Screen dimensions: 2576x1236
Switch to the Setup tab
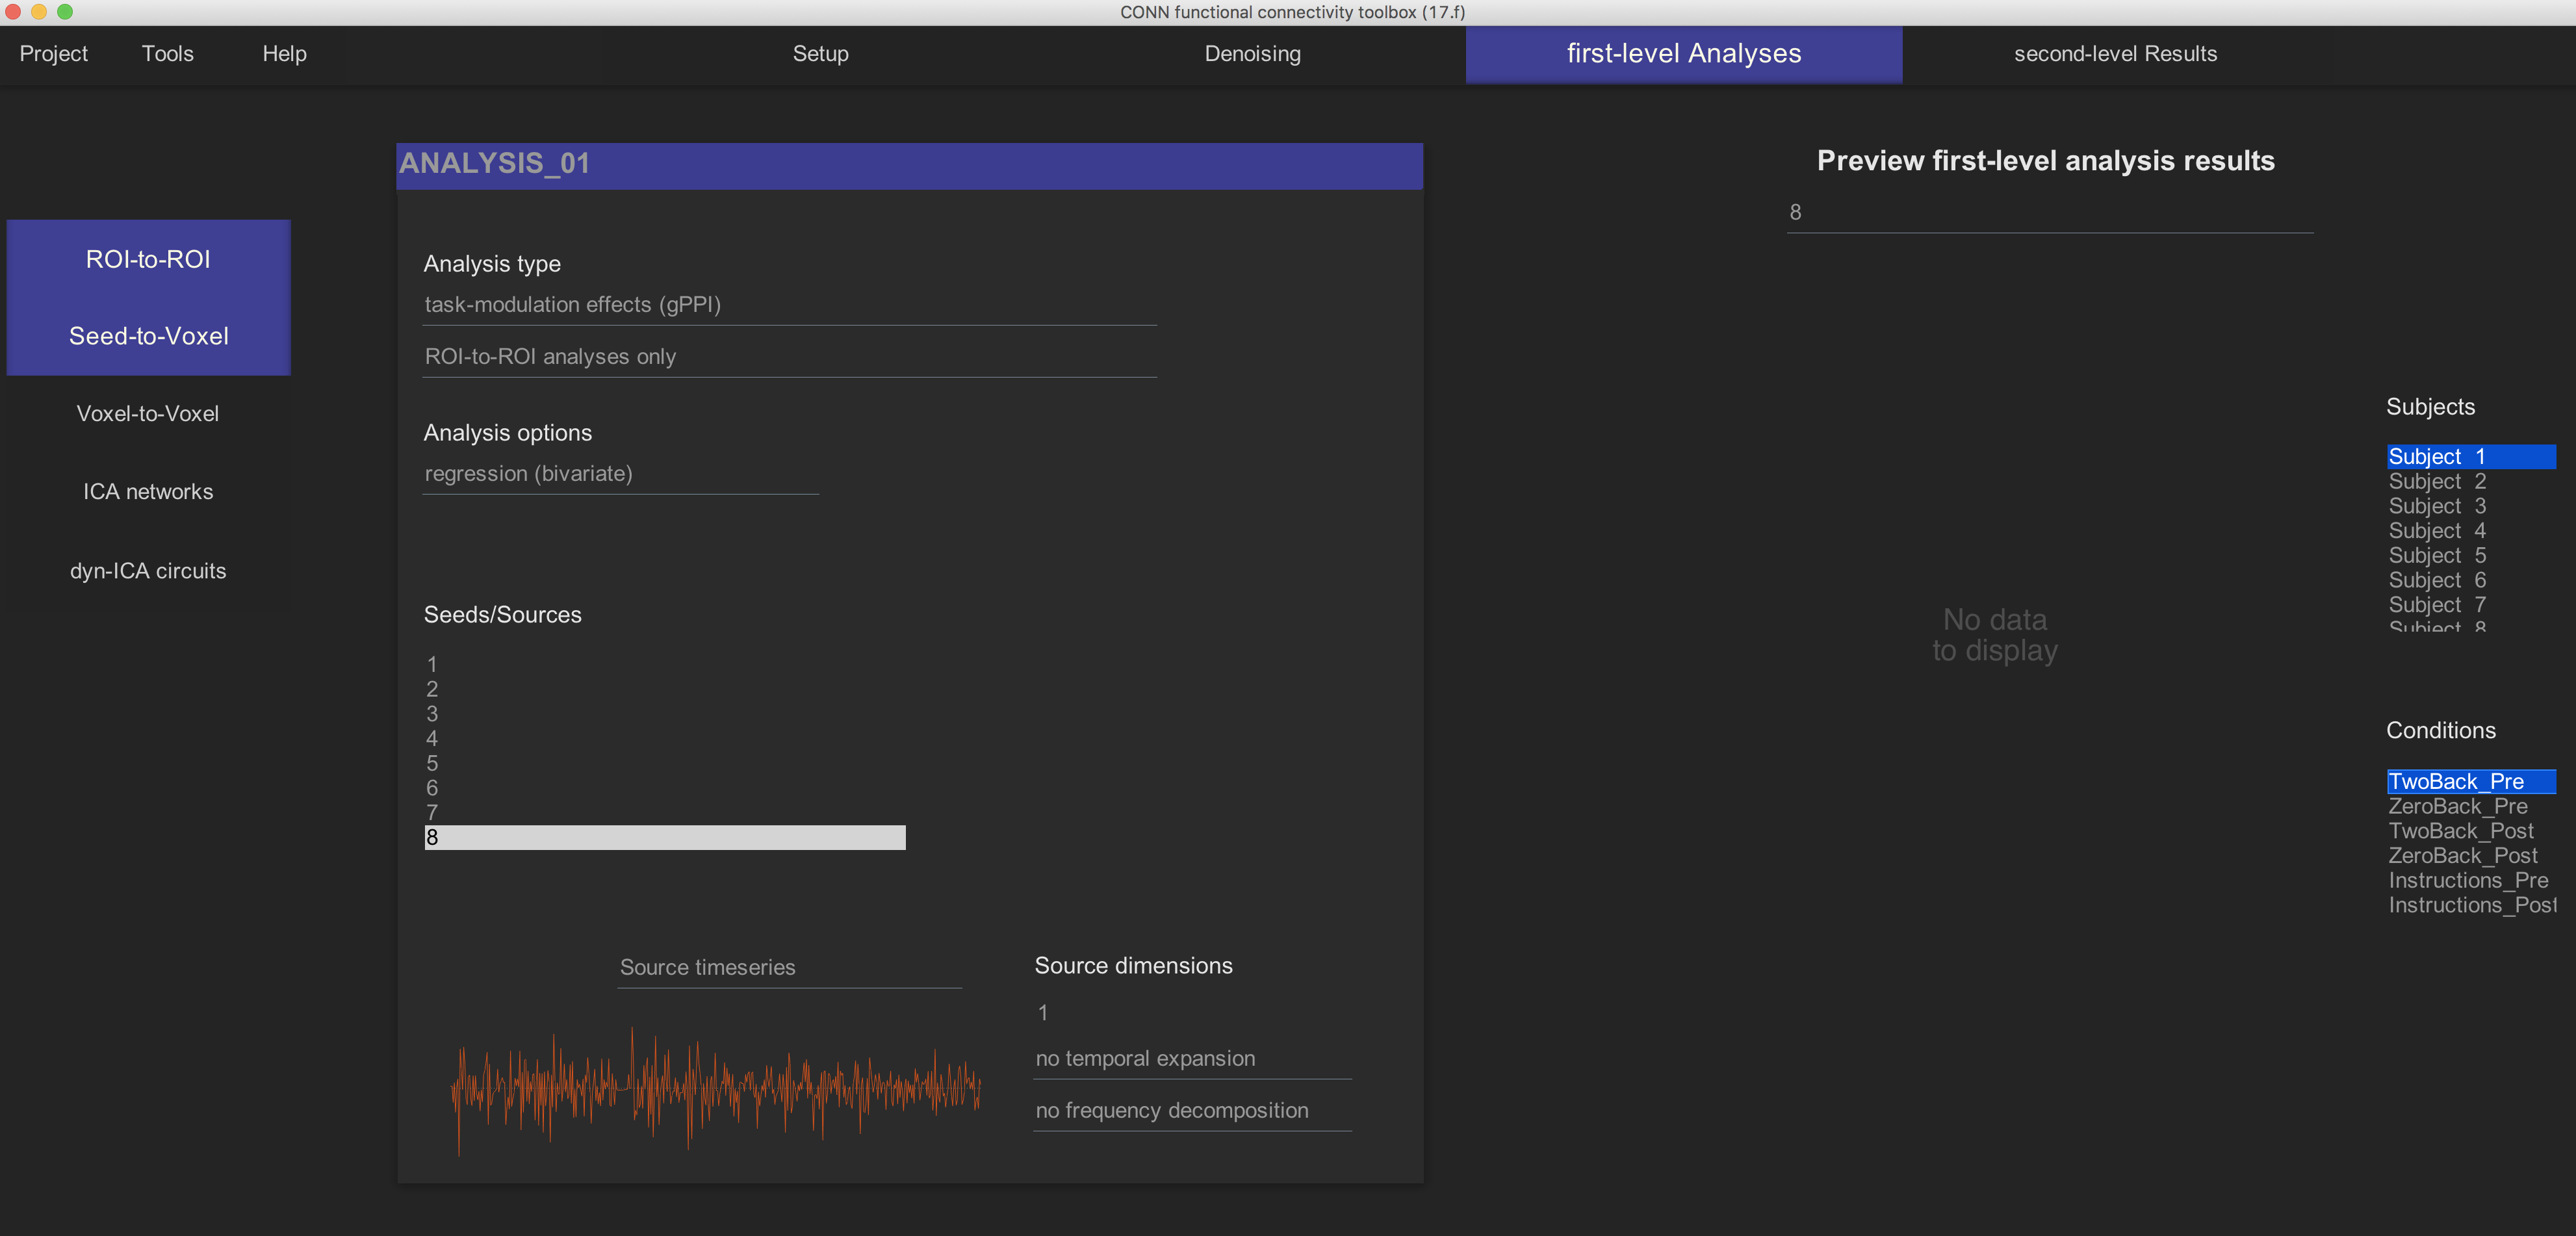coord(820,54)
